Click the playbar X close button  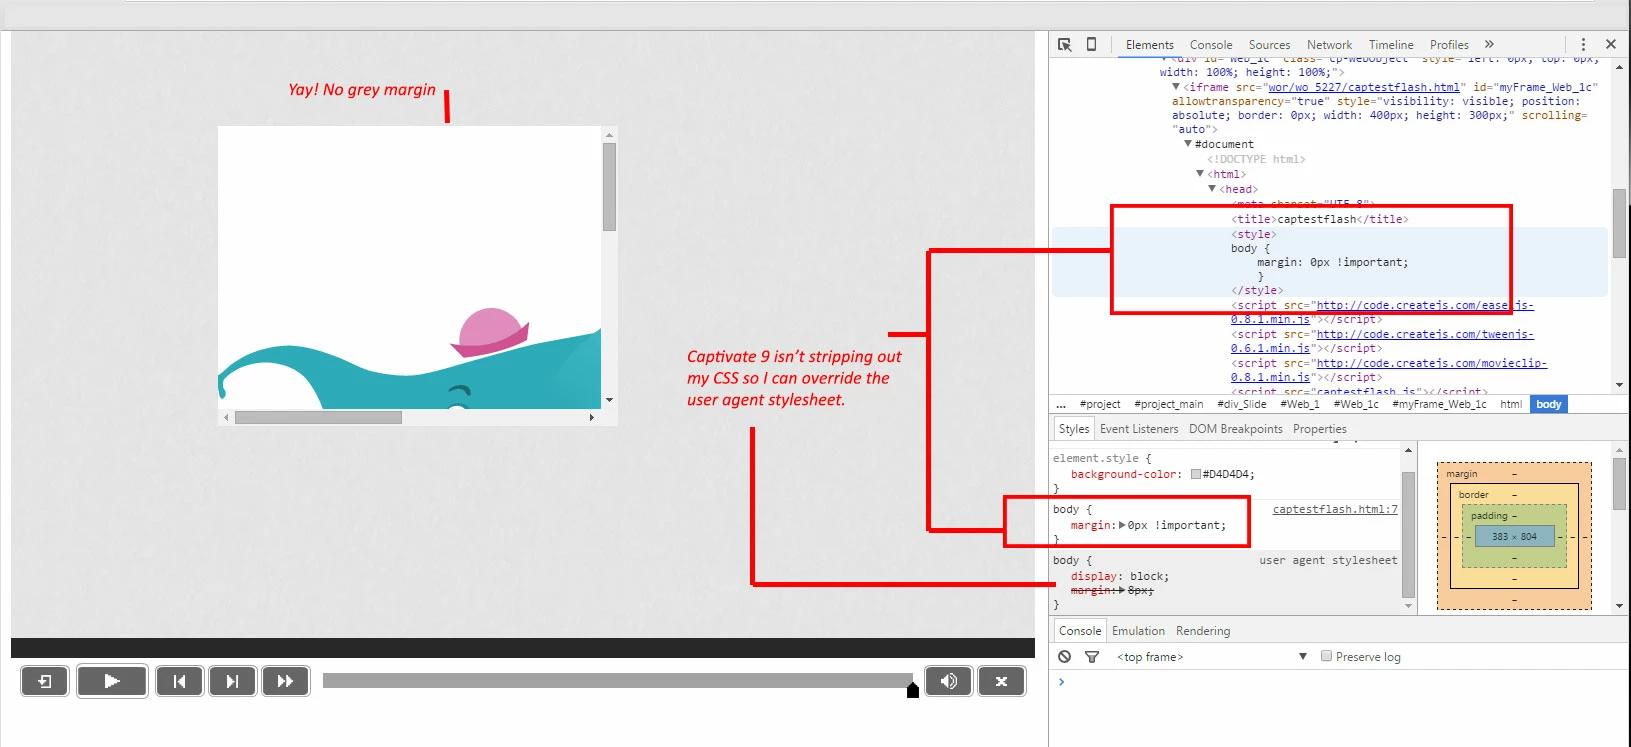tap(1001, 681)
